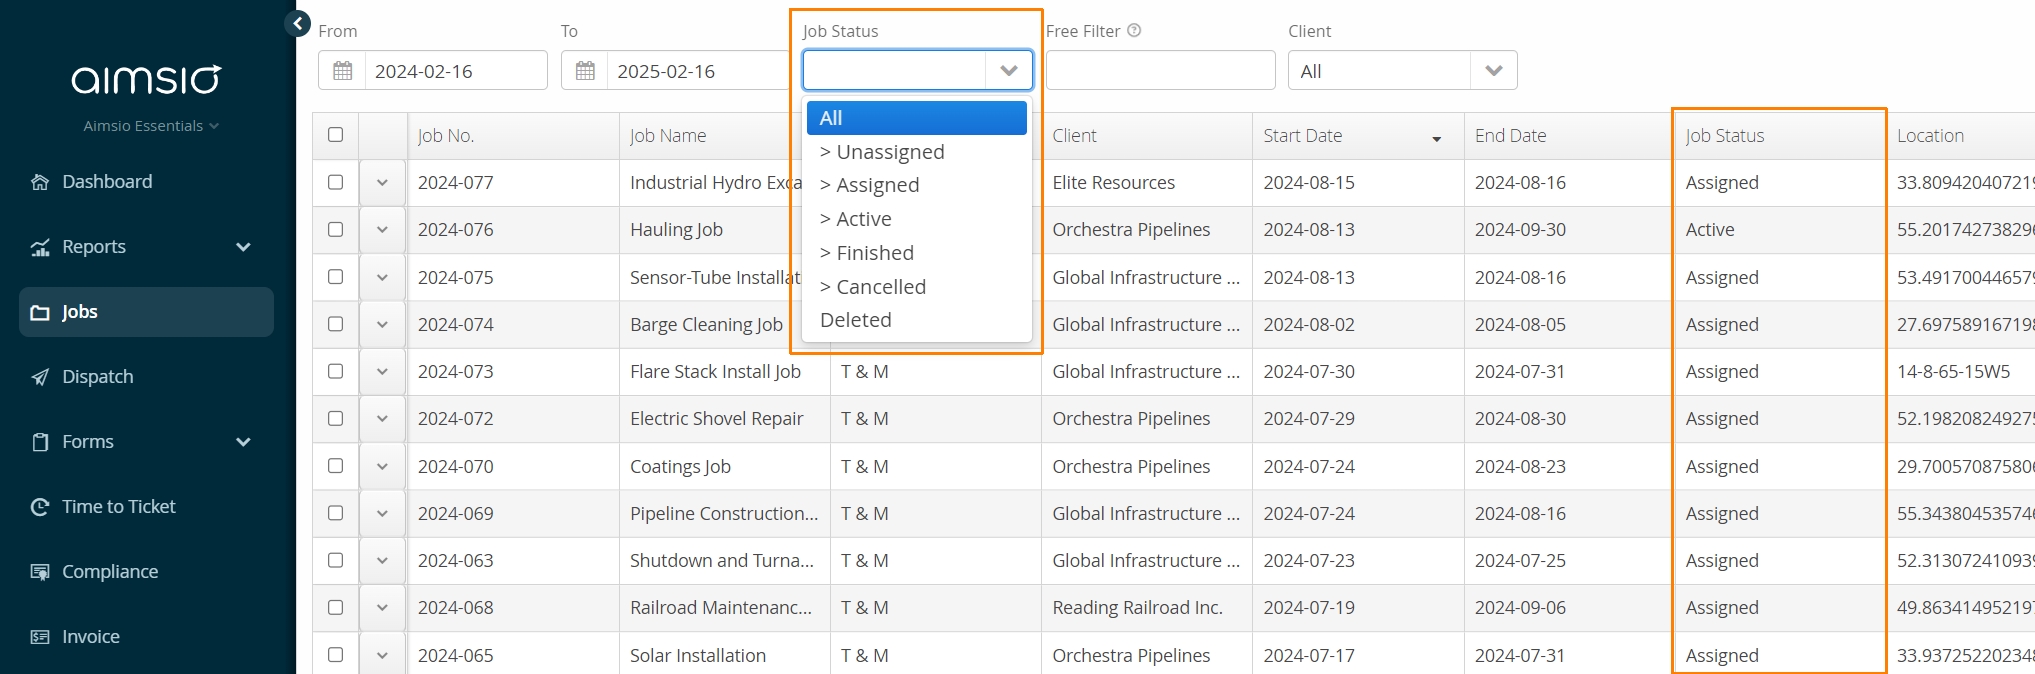Image resolution: width=2035 pixels, height=674 pixels.
Task: Toggle the select-all checkbox in table header
Action: [x=336, y=135]
